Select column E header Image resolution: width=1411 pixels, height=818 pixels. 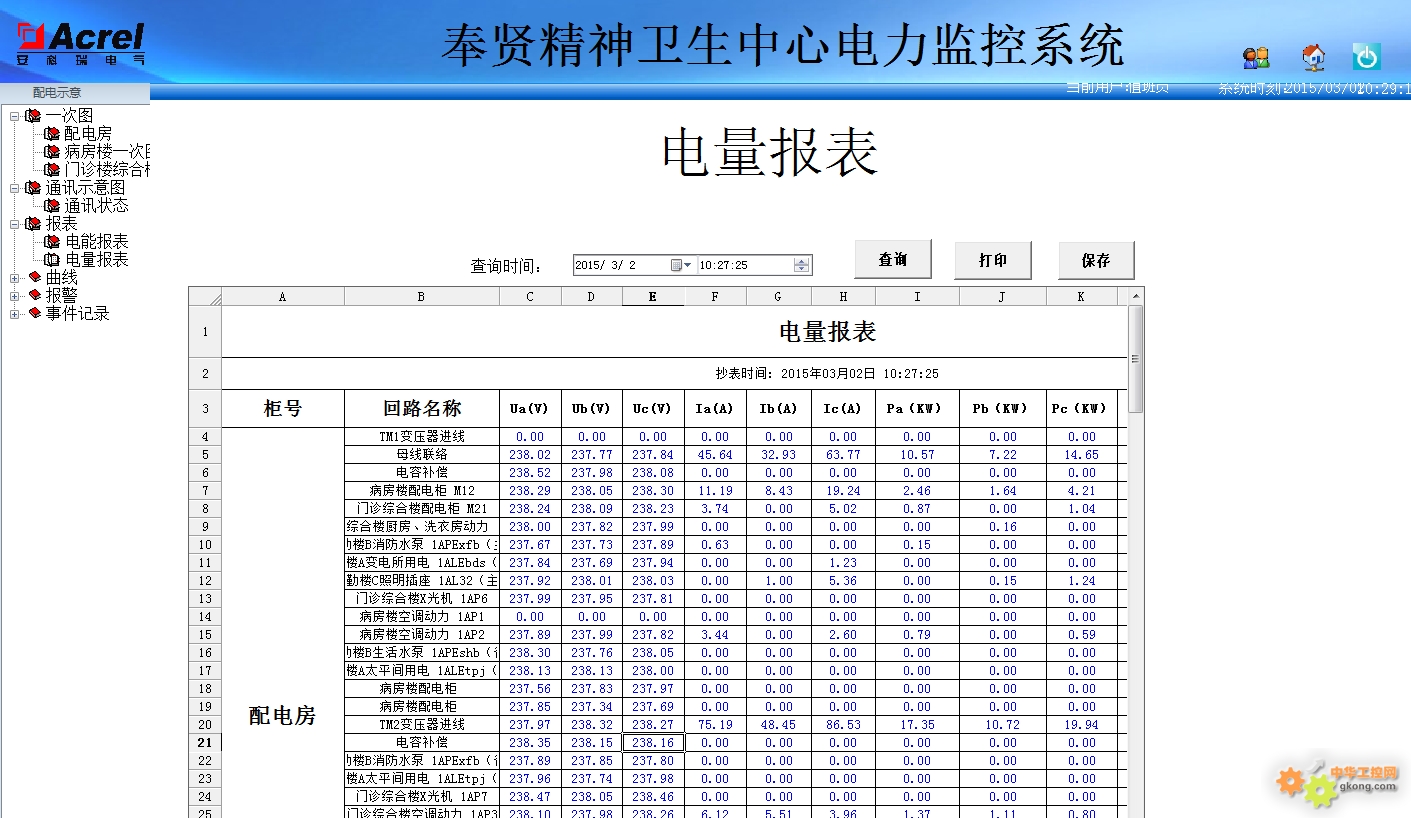tap(653, 297)
